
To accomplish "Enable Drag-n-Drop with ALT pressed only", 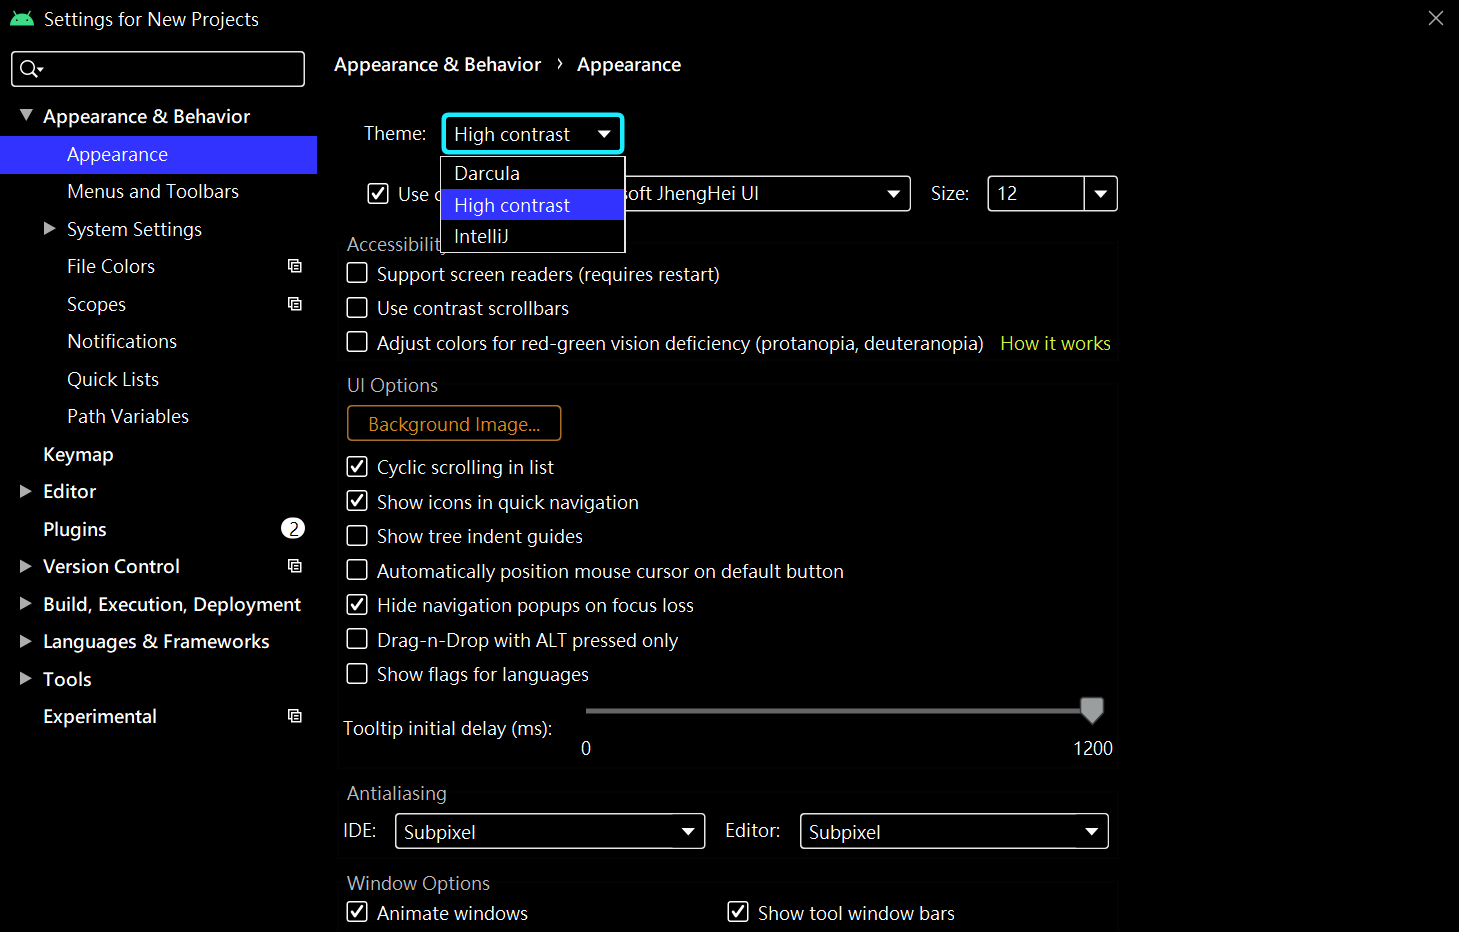I will [x=357, y=639].
